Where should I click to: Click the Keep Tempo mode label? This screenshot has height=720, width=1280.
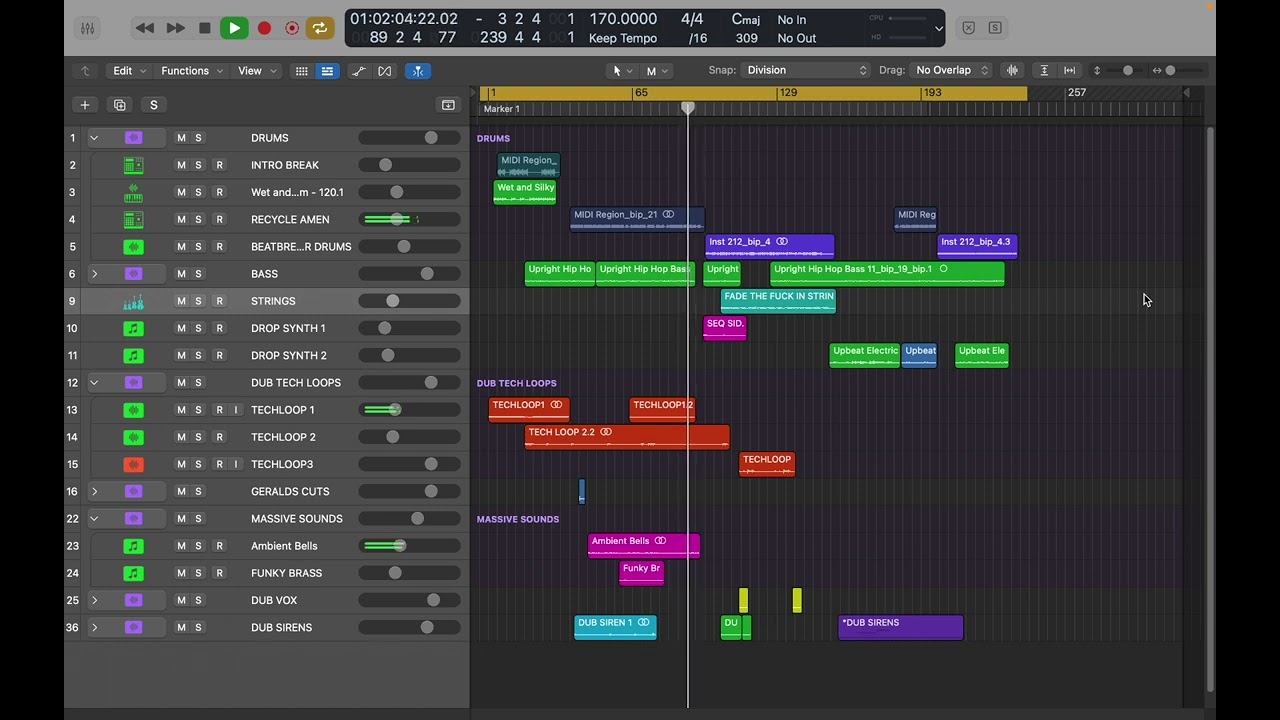tap(623, 38)
